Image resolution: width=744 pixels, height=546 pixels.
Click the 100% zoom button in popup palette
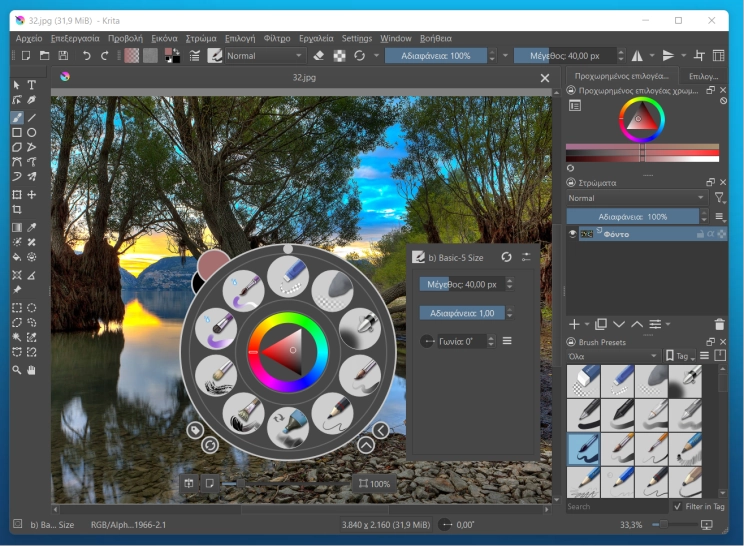374,483
